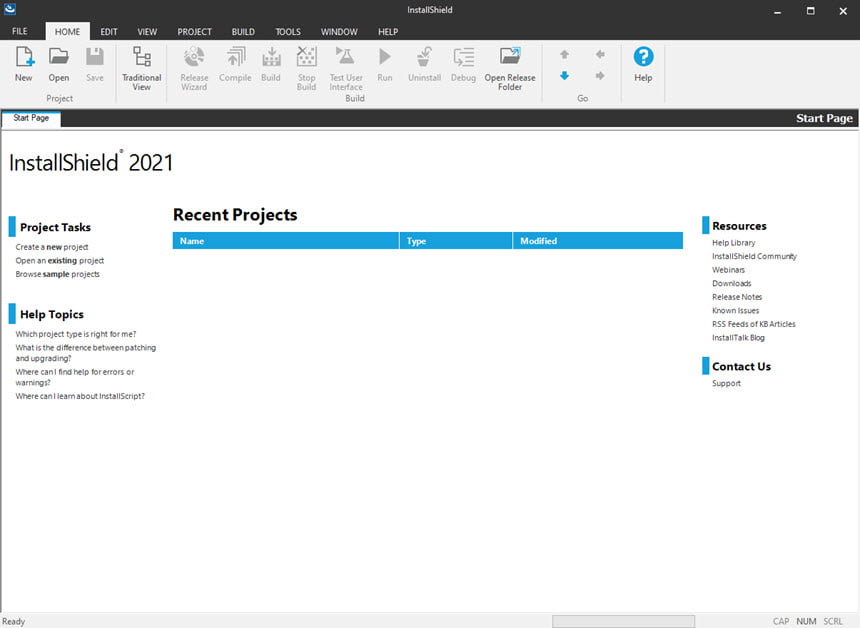Open 'Which project type is right for me?' topic
860x628 pixels.
pos(76,334)
